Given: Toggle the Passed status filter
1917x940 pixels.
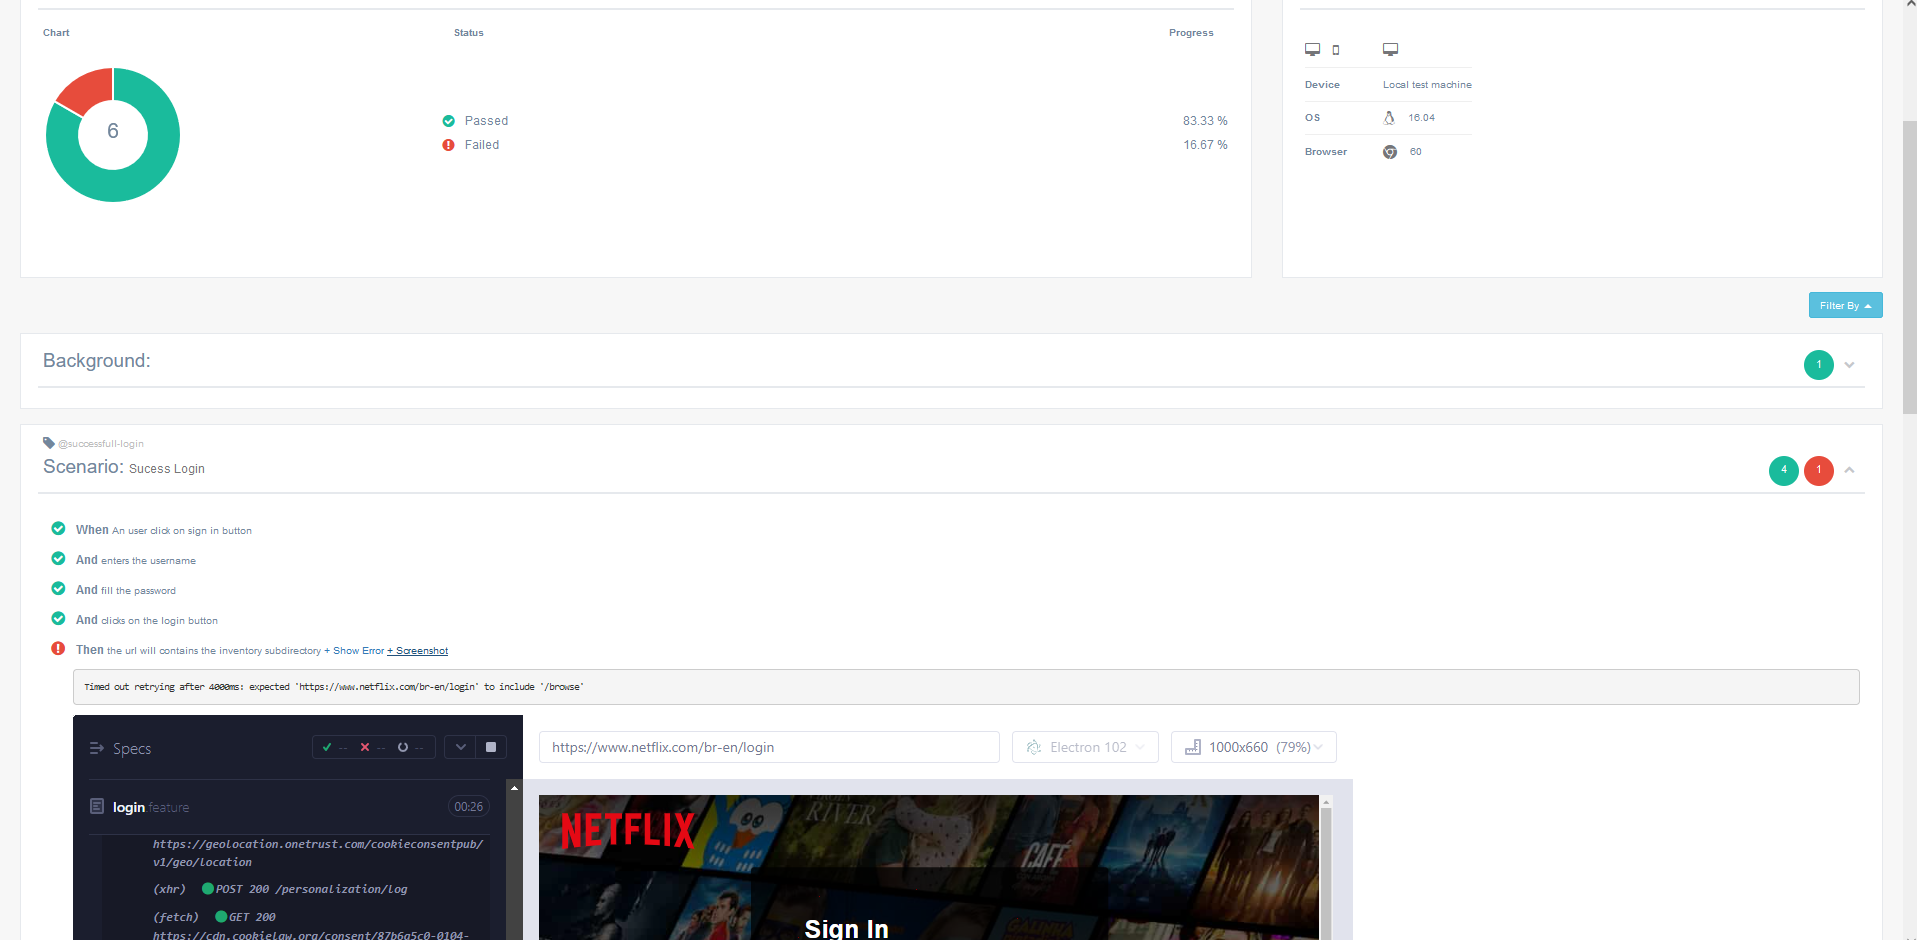Looking at the screenshot, I should coord(487,120).
